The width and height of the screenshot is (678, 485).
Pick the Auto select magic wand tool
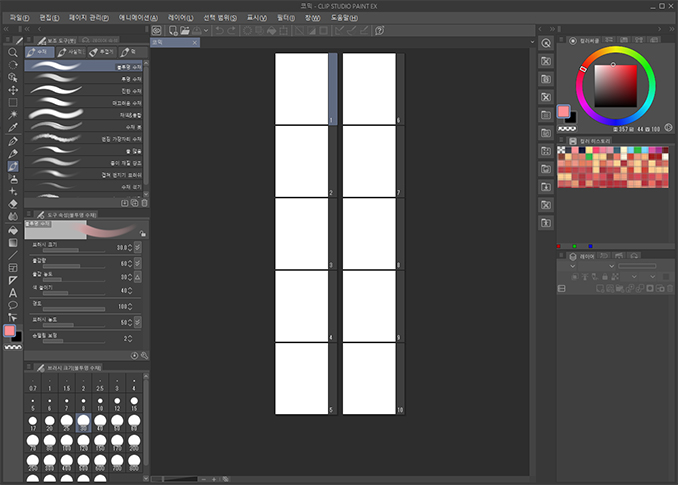point(13,115)
